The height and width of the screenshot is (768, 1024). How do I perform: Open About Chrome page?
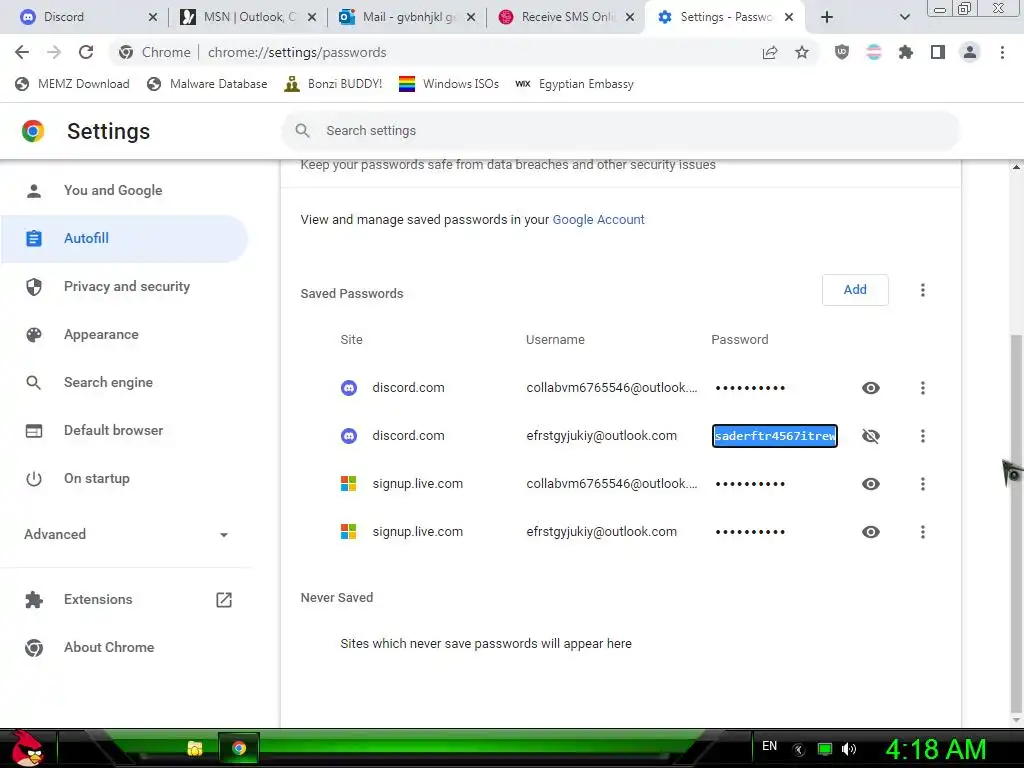[x=124, y=647]
